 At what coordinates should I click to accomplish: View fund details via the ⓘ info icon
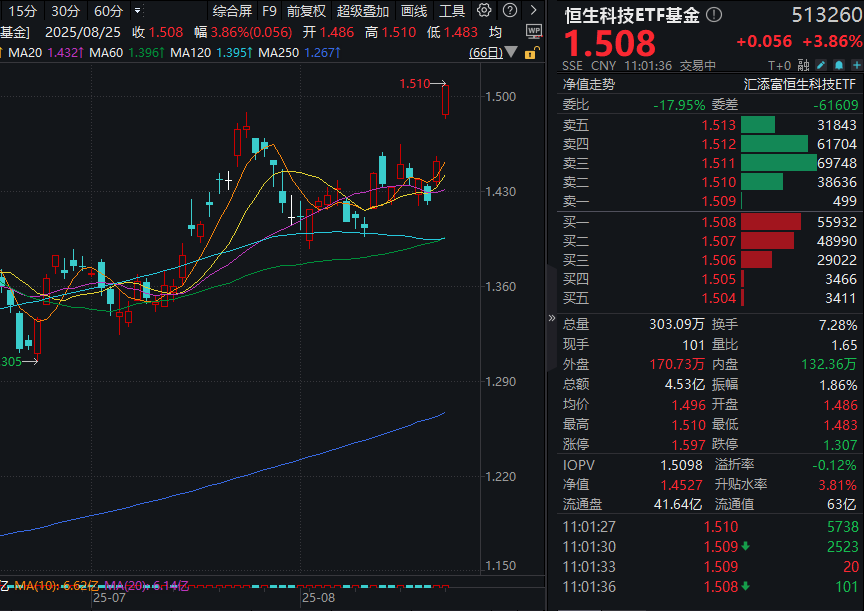(712, 14)
